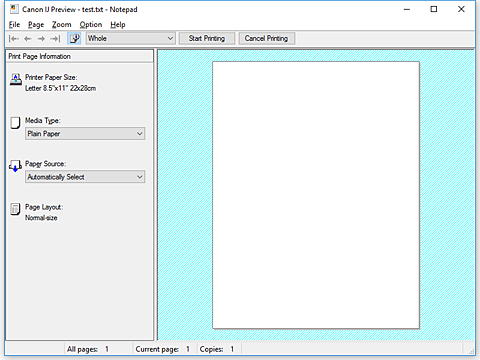Click the Media Type paper sheet icon

point(15,123)
